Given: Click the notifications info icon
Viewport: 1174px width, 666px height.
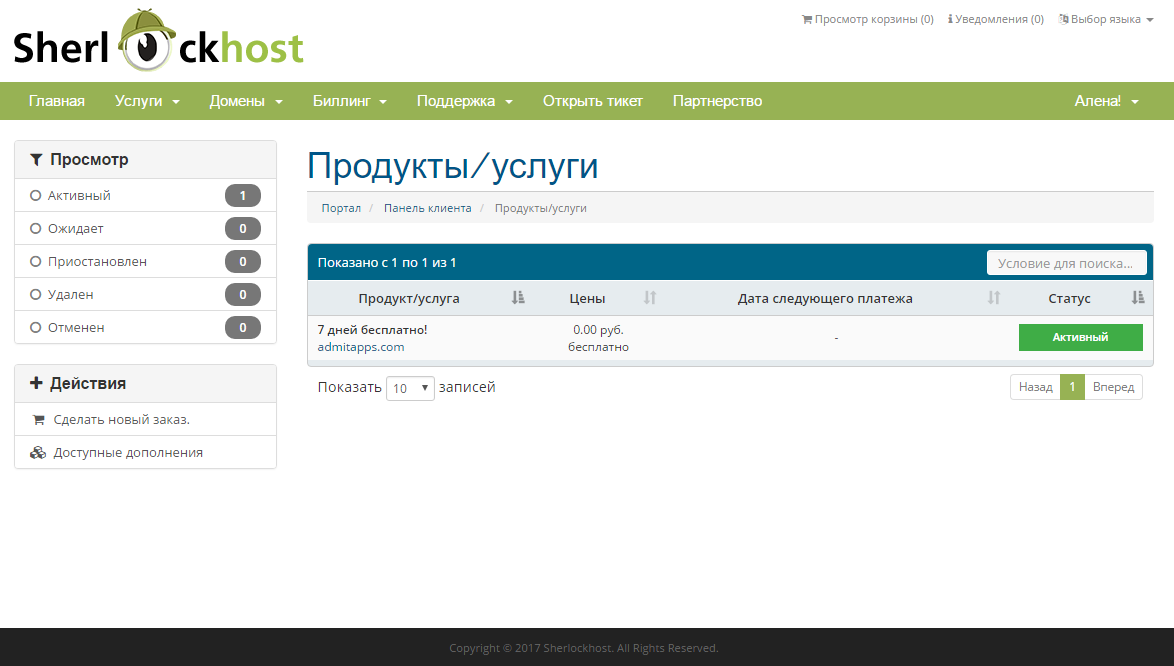Looking at the screenshot, I should point(950,19).
